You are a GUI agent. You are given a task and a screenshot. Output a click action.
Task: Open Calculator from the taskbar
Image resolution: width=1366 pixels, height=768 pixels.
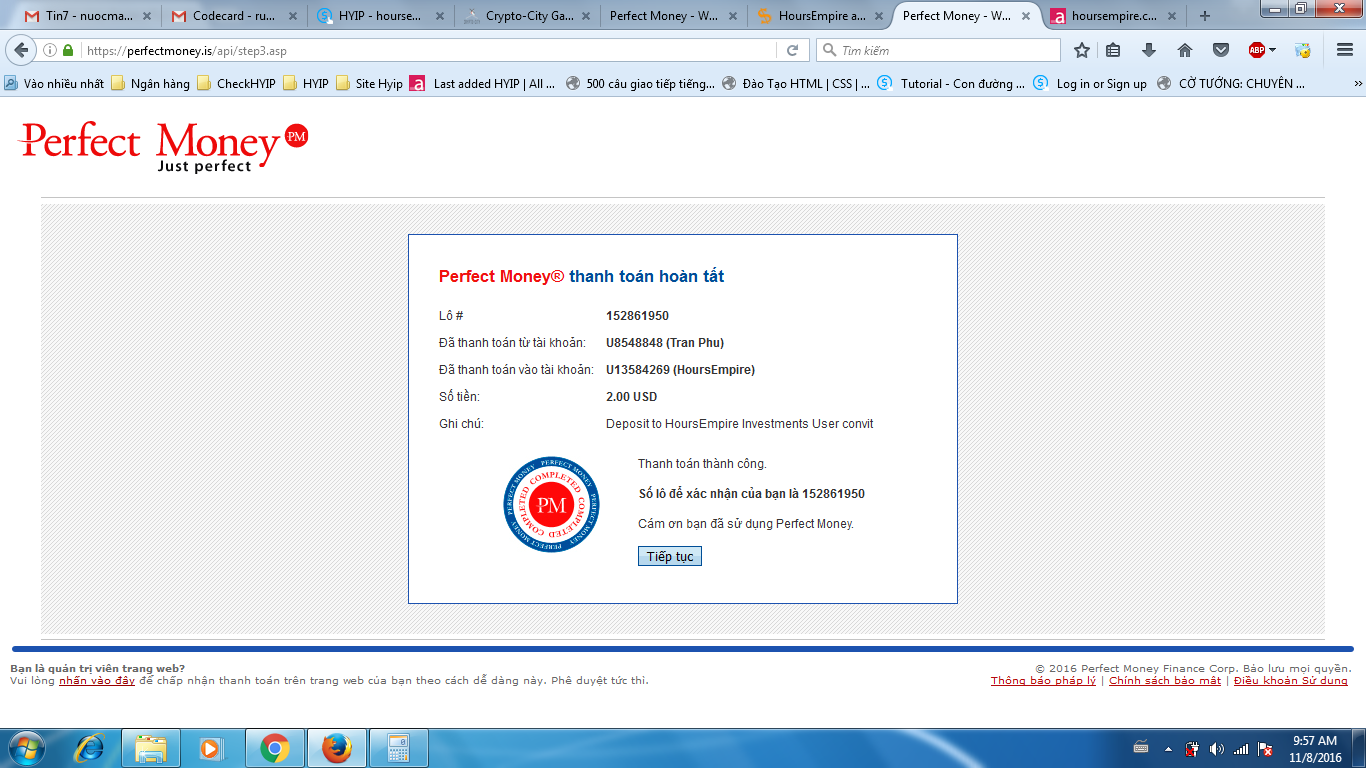(398, 748)
